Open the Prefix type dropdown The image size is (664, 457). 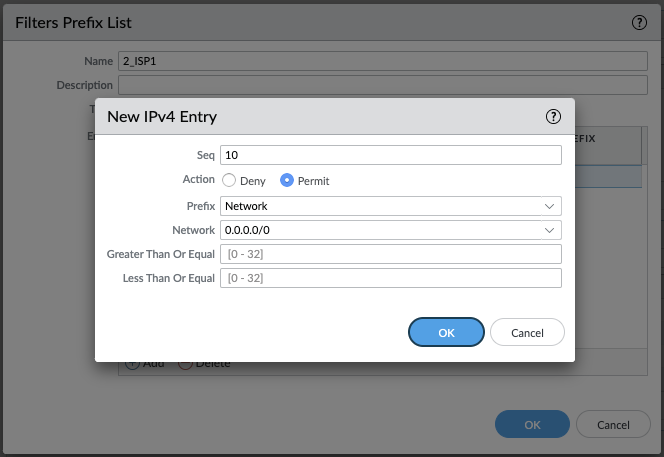coord(390,206)
